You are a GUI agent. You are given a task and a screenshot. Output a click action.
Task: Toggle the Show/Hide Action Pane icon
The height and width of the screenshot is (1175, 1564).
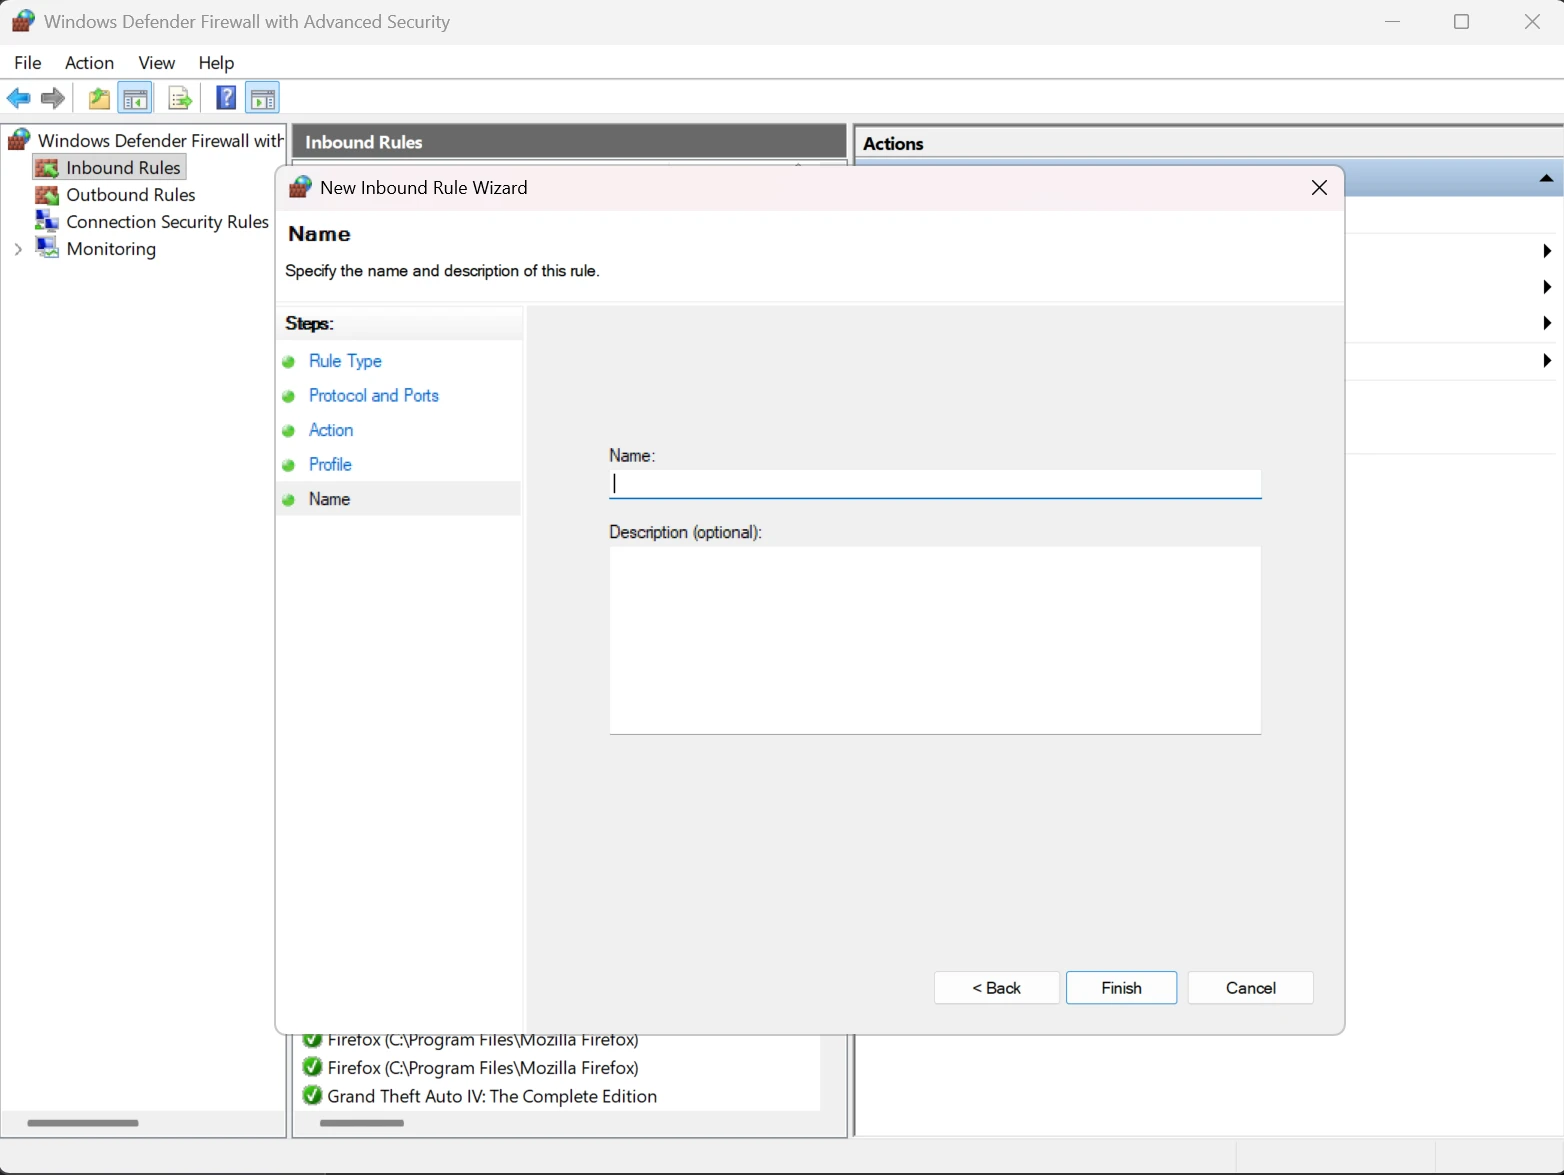point(262,98)
